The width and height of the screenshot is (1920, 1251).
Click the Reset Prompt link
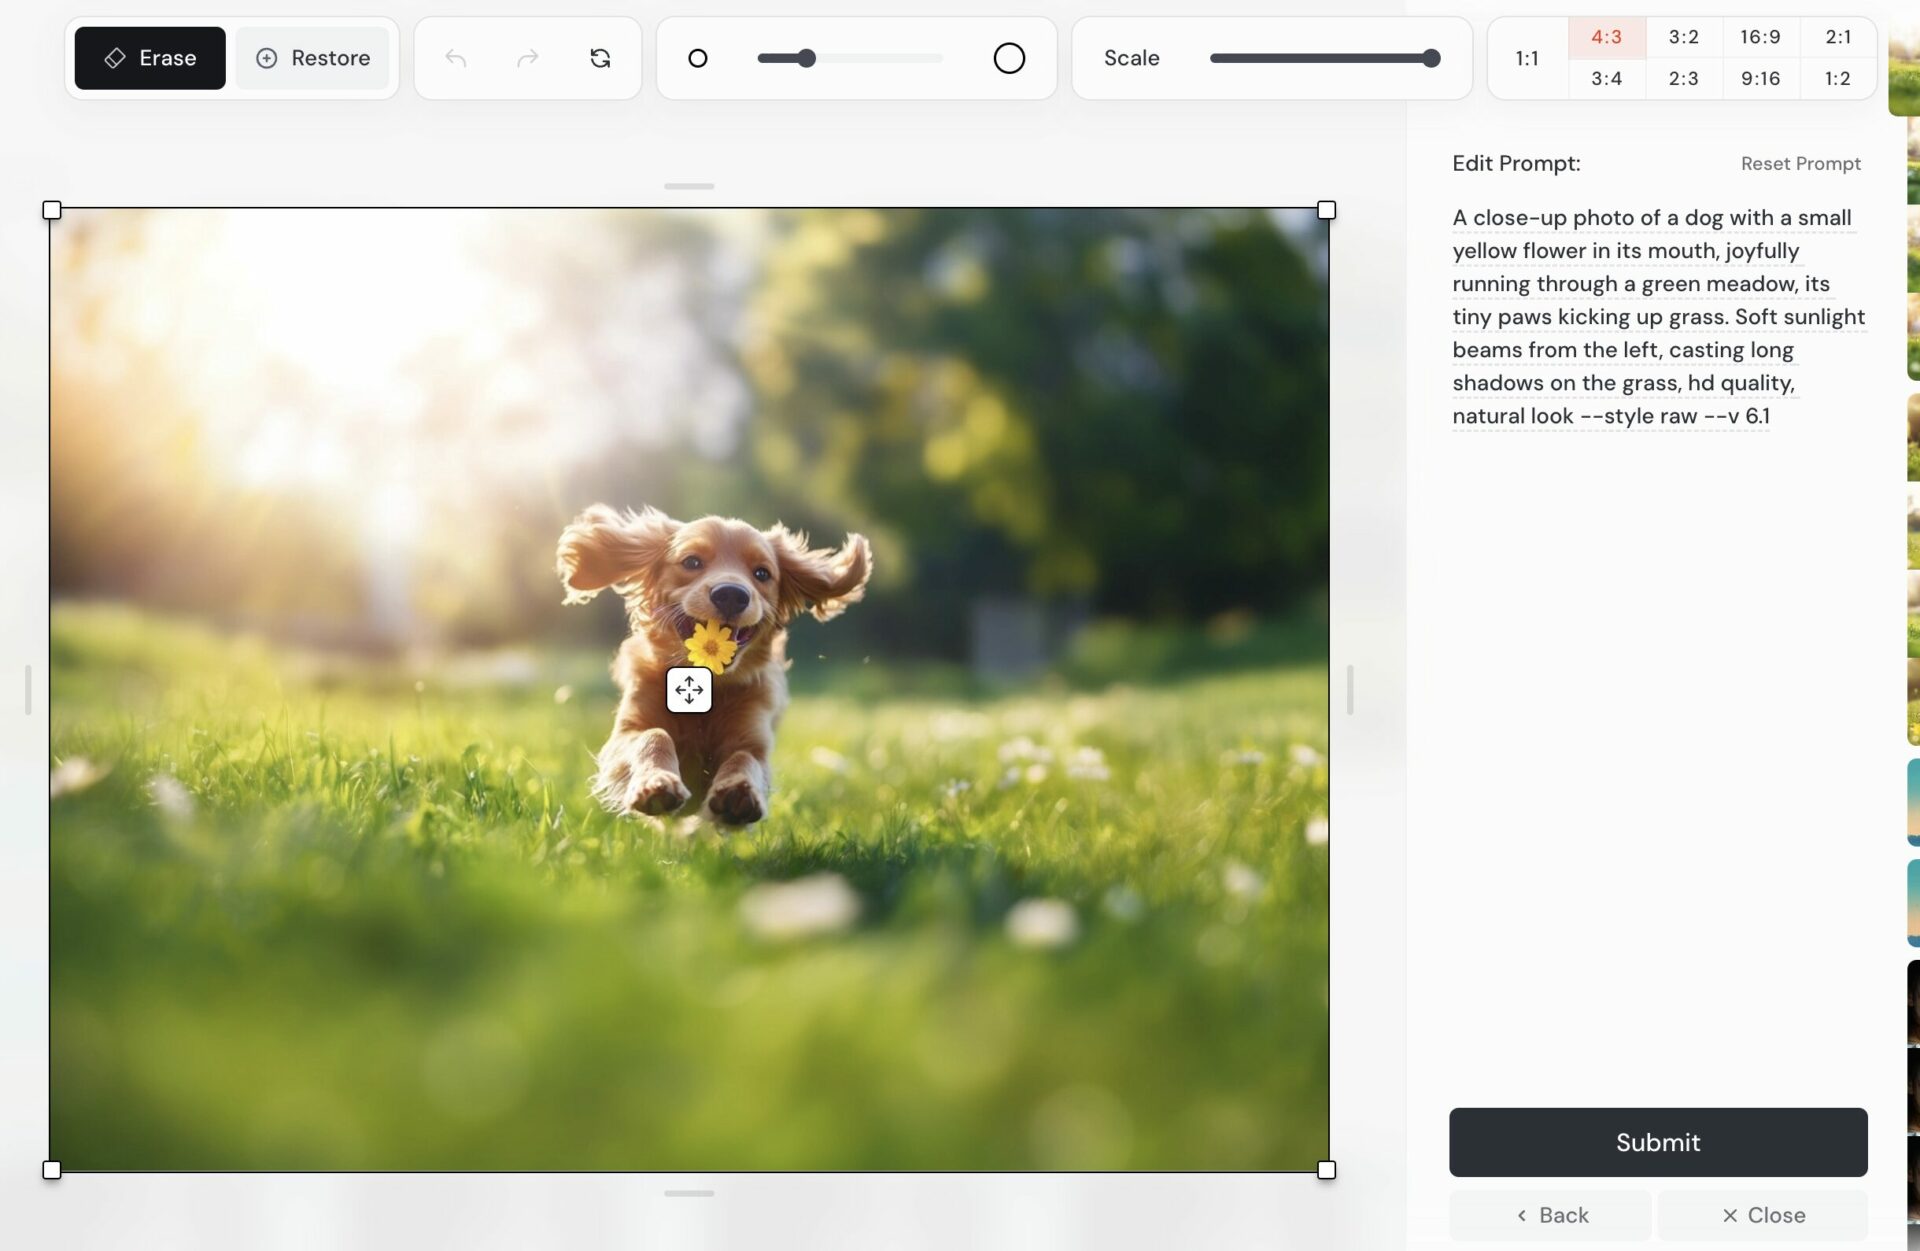pyautogui.click(x=1799, y=163)
